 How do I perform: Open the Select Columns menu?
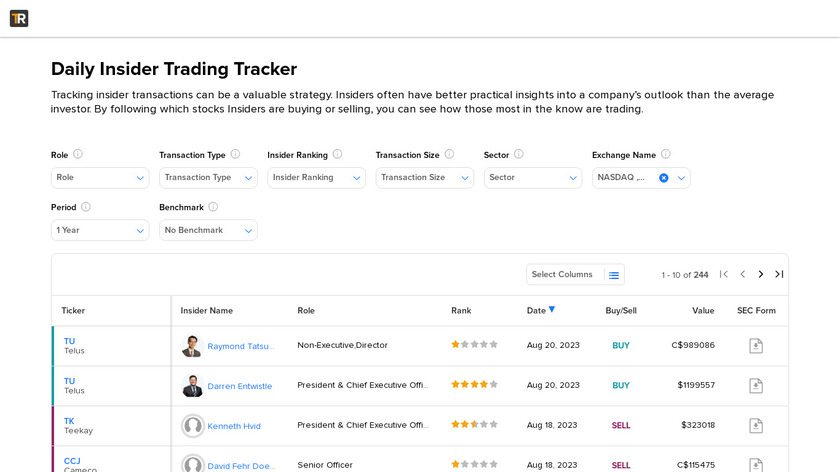click(575, 274)
